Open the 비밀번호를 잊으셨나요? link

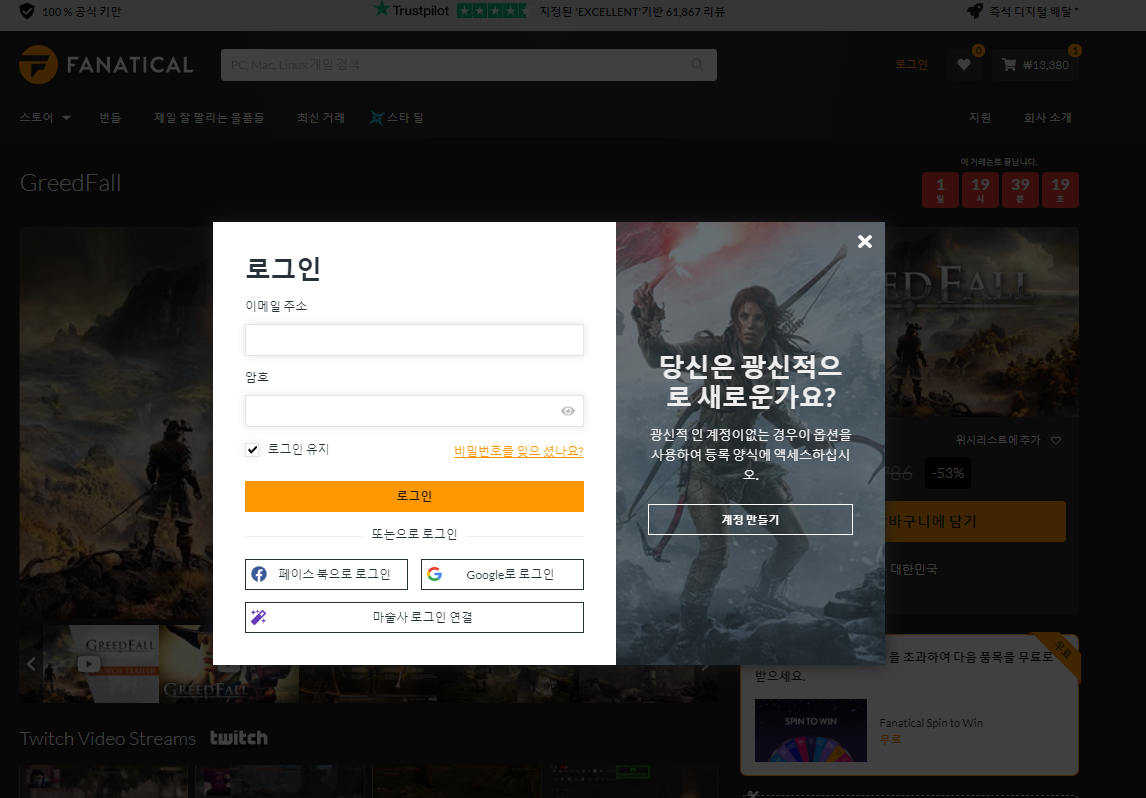[519, 451]
